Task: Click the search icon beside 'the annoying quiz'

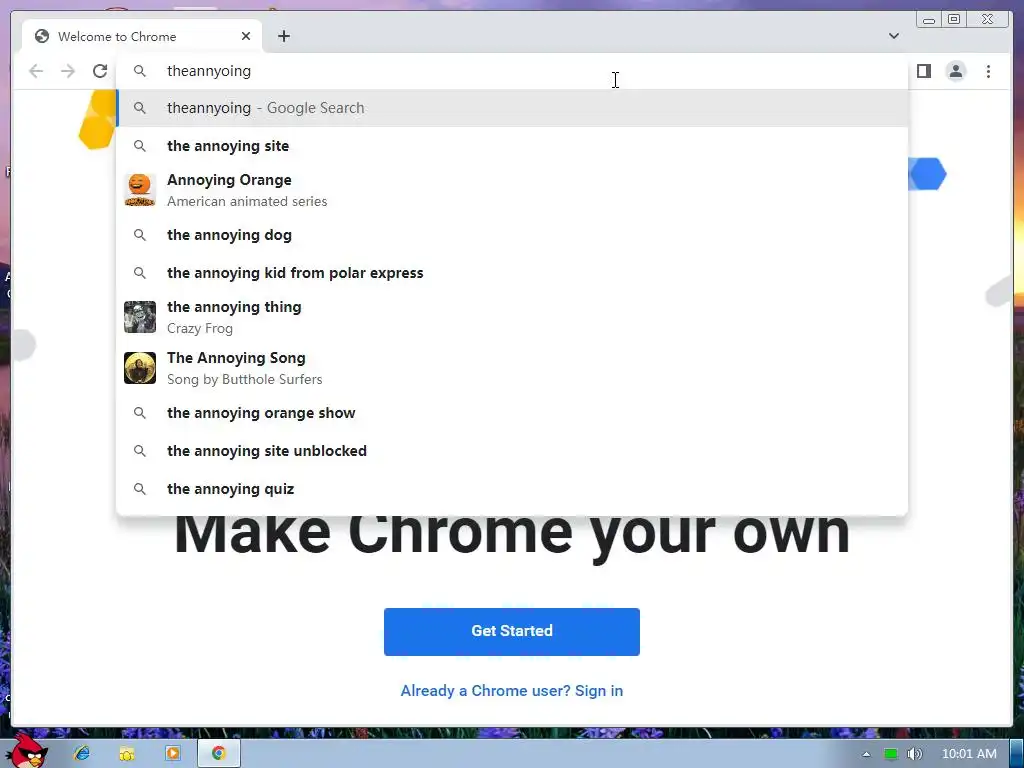Action: [140, 488]
